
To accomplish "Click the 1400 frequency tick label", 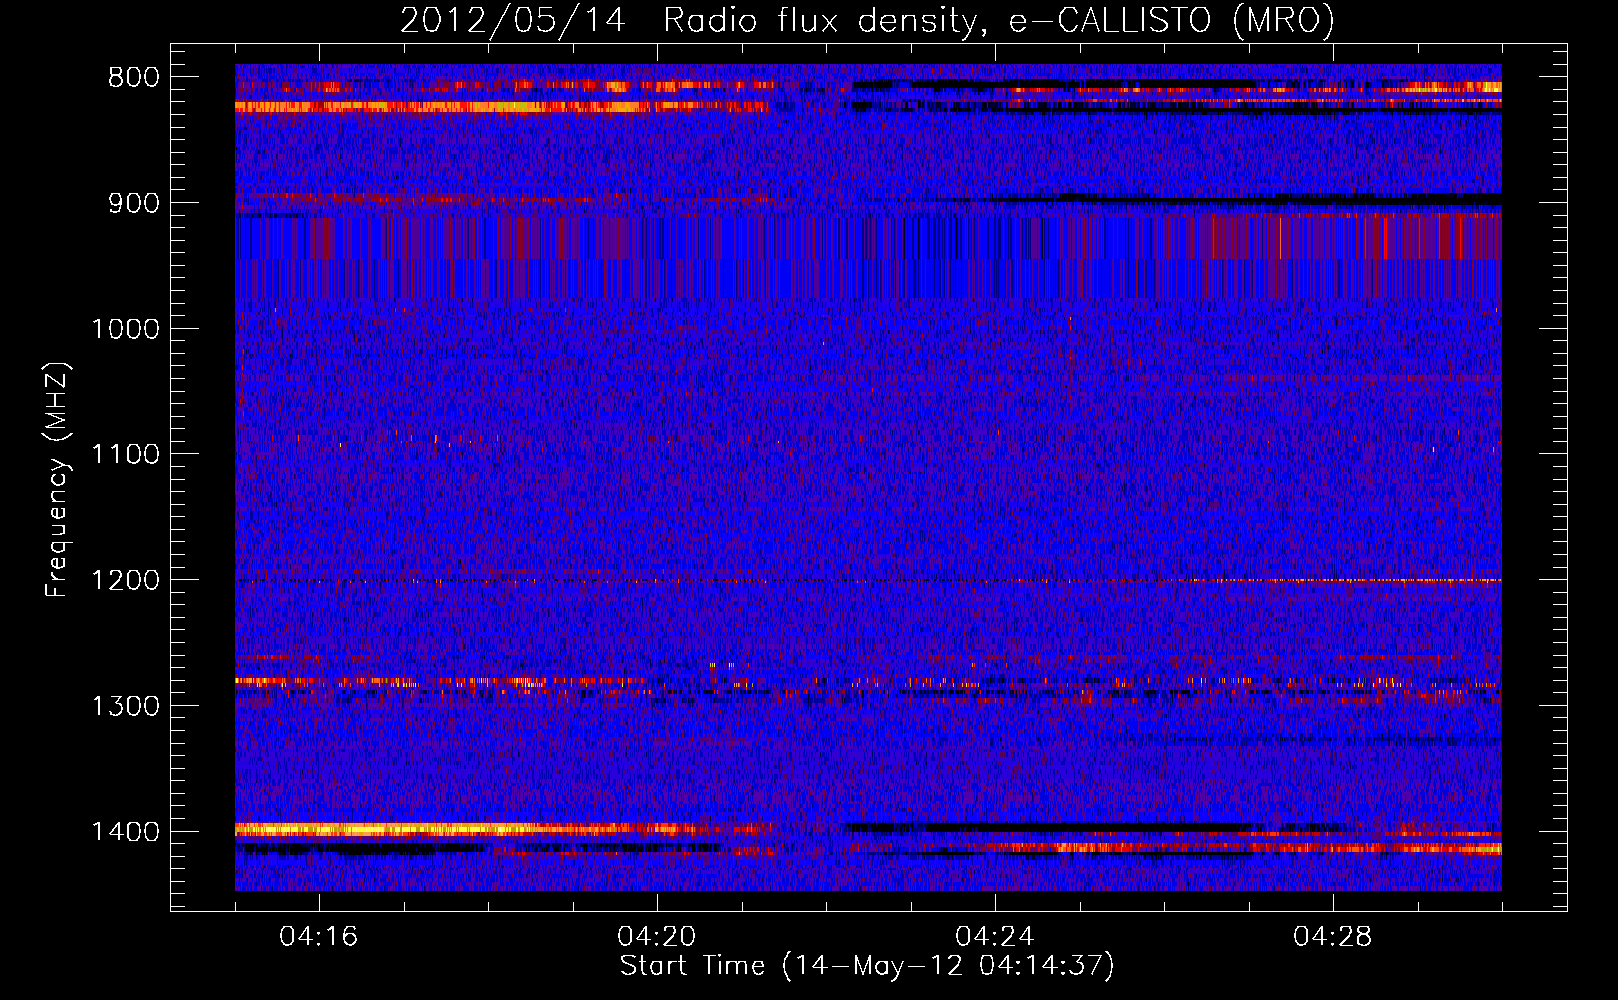I will click(x=125, y=832).
